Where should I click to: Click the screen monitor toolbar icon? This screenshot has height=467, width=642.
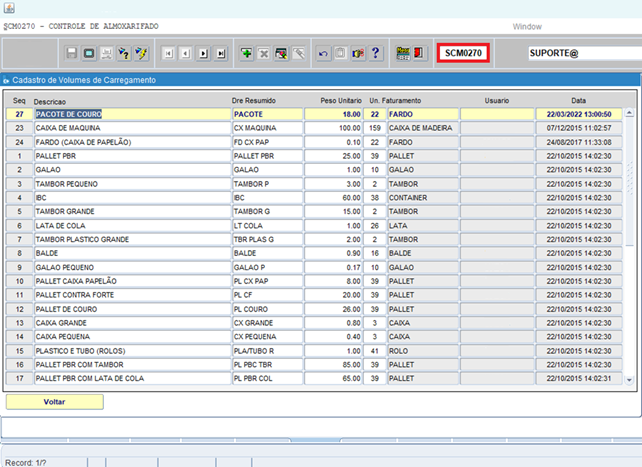point(89,53)
